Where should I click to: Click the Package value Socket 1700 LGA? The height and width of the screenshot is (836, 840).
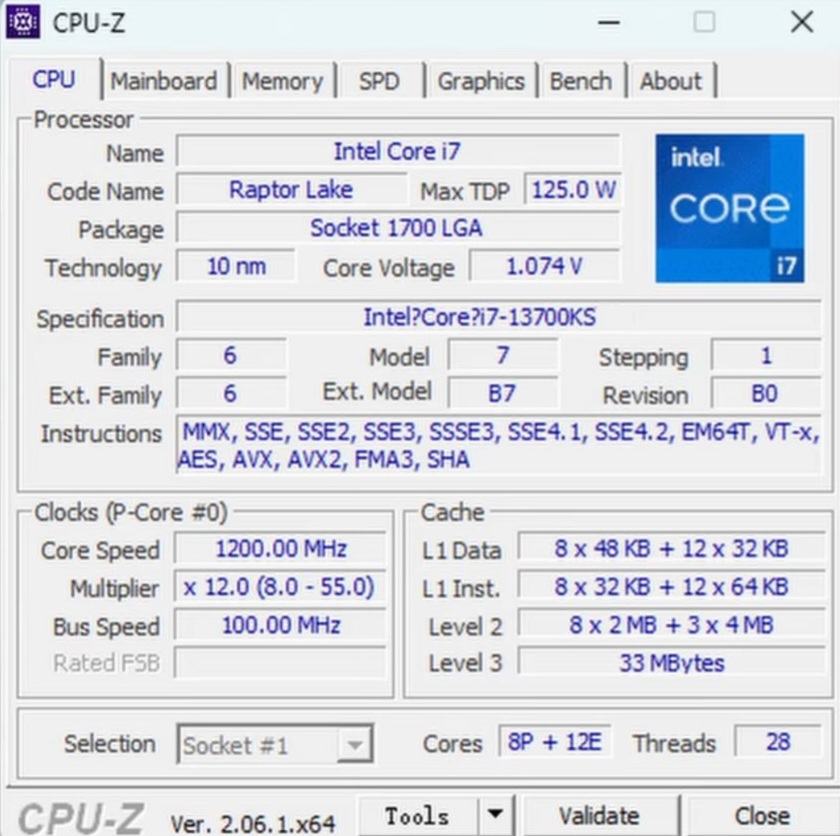click(x=398, y=228)
